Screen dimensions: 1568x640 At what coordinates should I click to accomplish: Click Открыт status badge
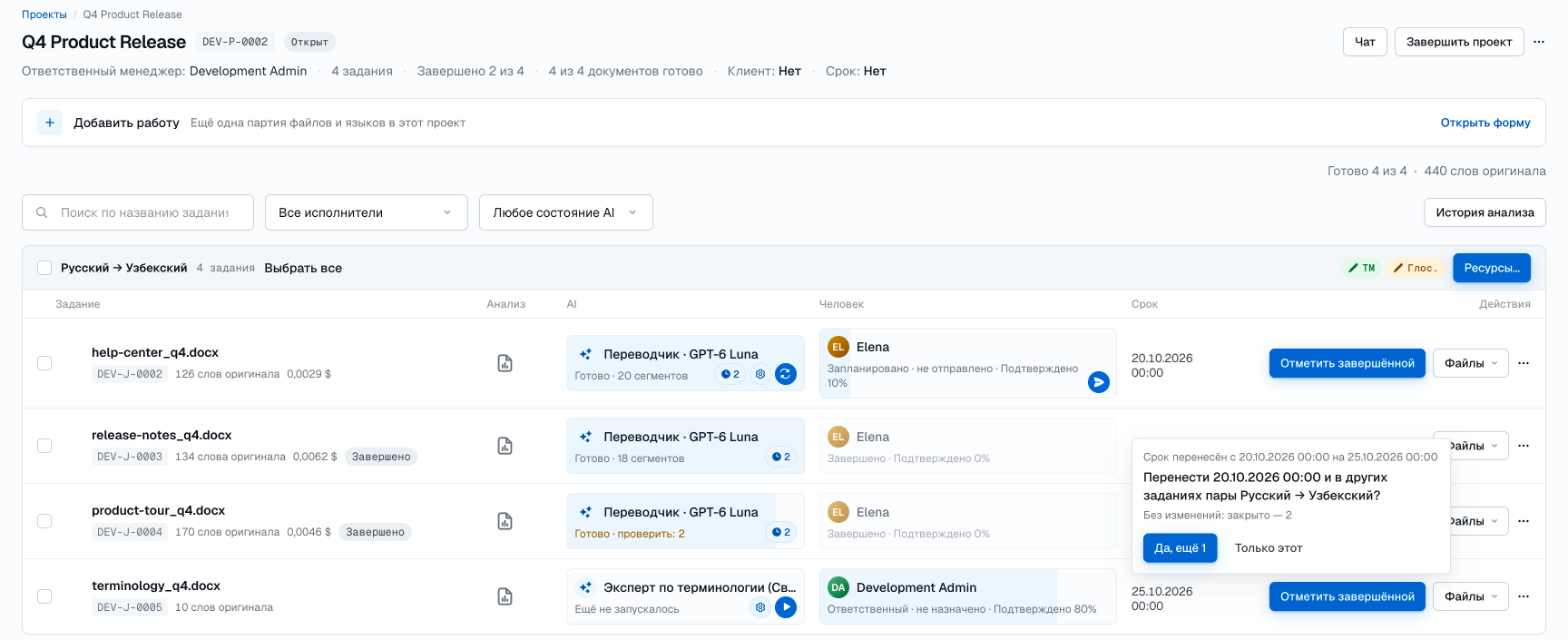309,42
